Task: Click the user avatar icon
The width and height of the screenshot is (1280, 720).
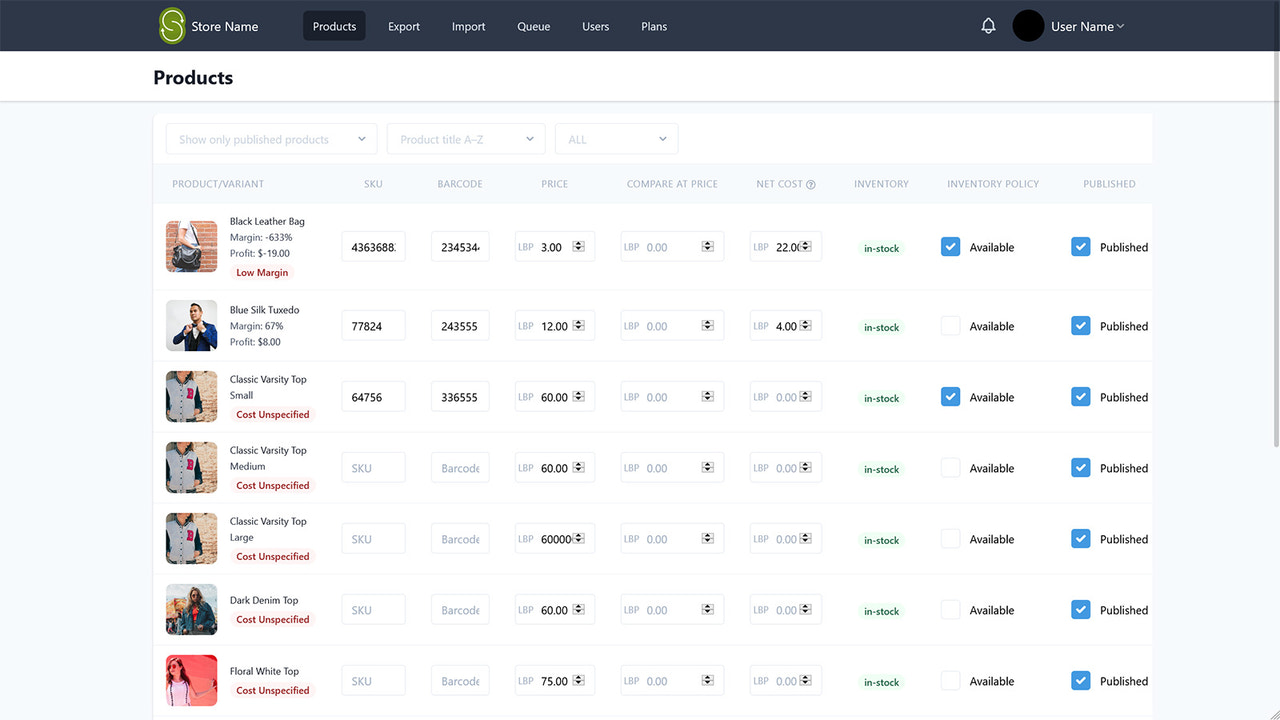Action: point(1027,25)
